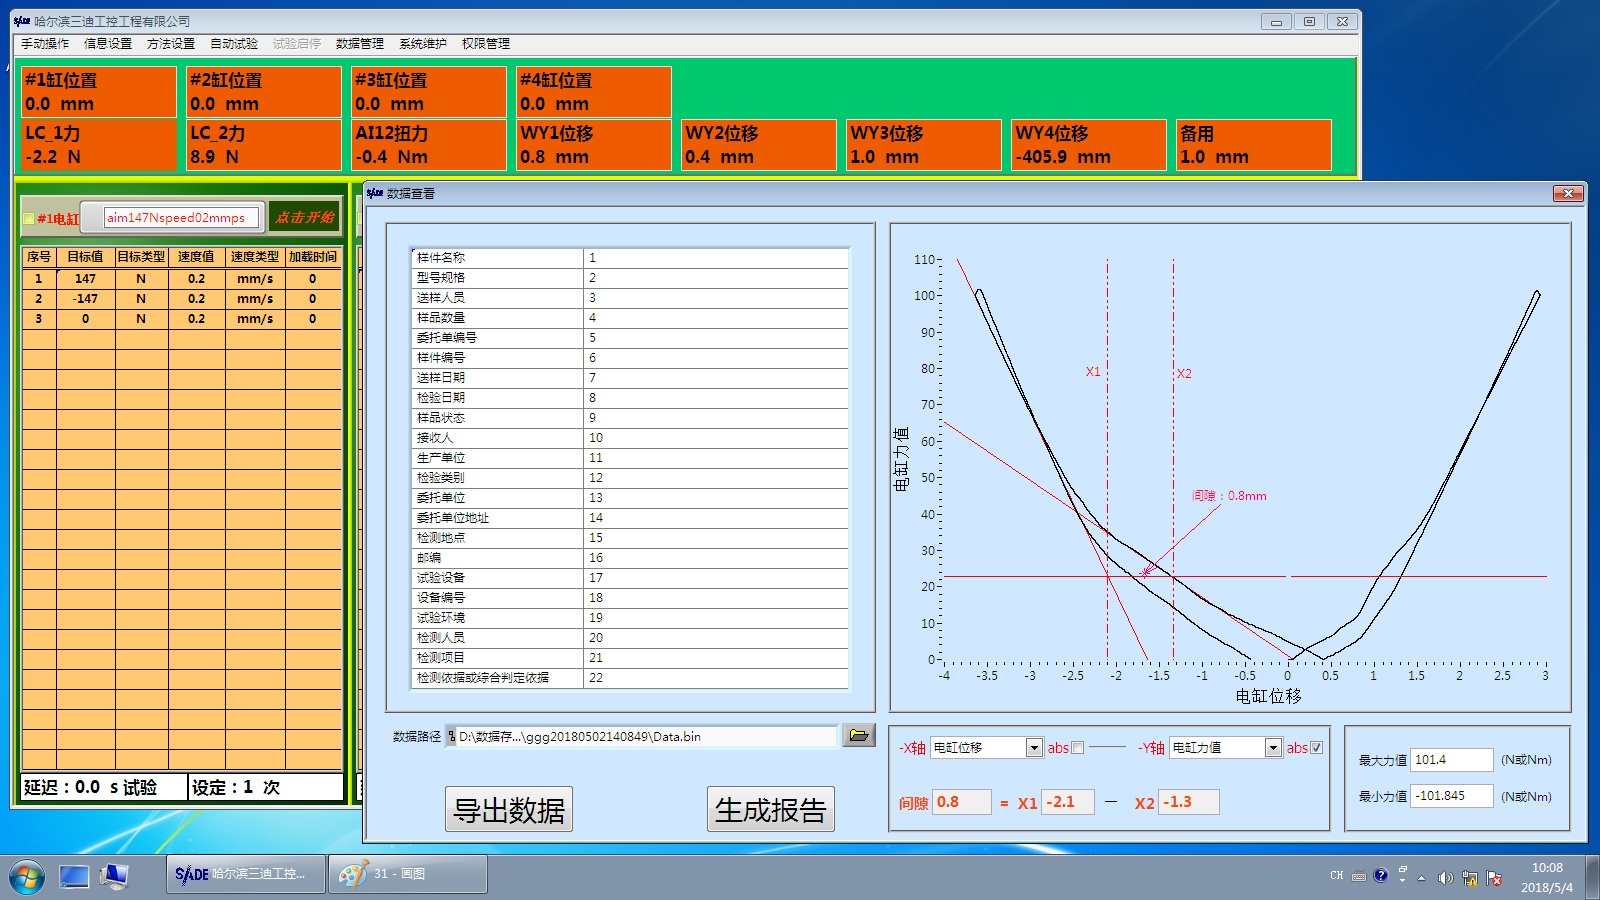
Task: Uncheck the abs checkbox for Y axis
Action: [x=1316, y=748]
